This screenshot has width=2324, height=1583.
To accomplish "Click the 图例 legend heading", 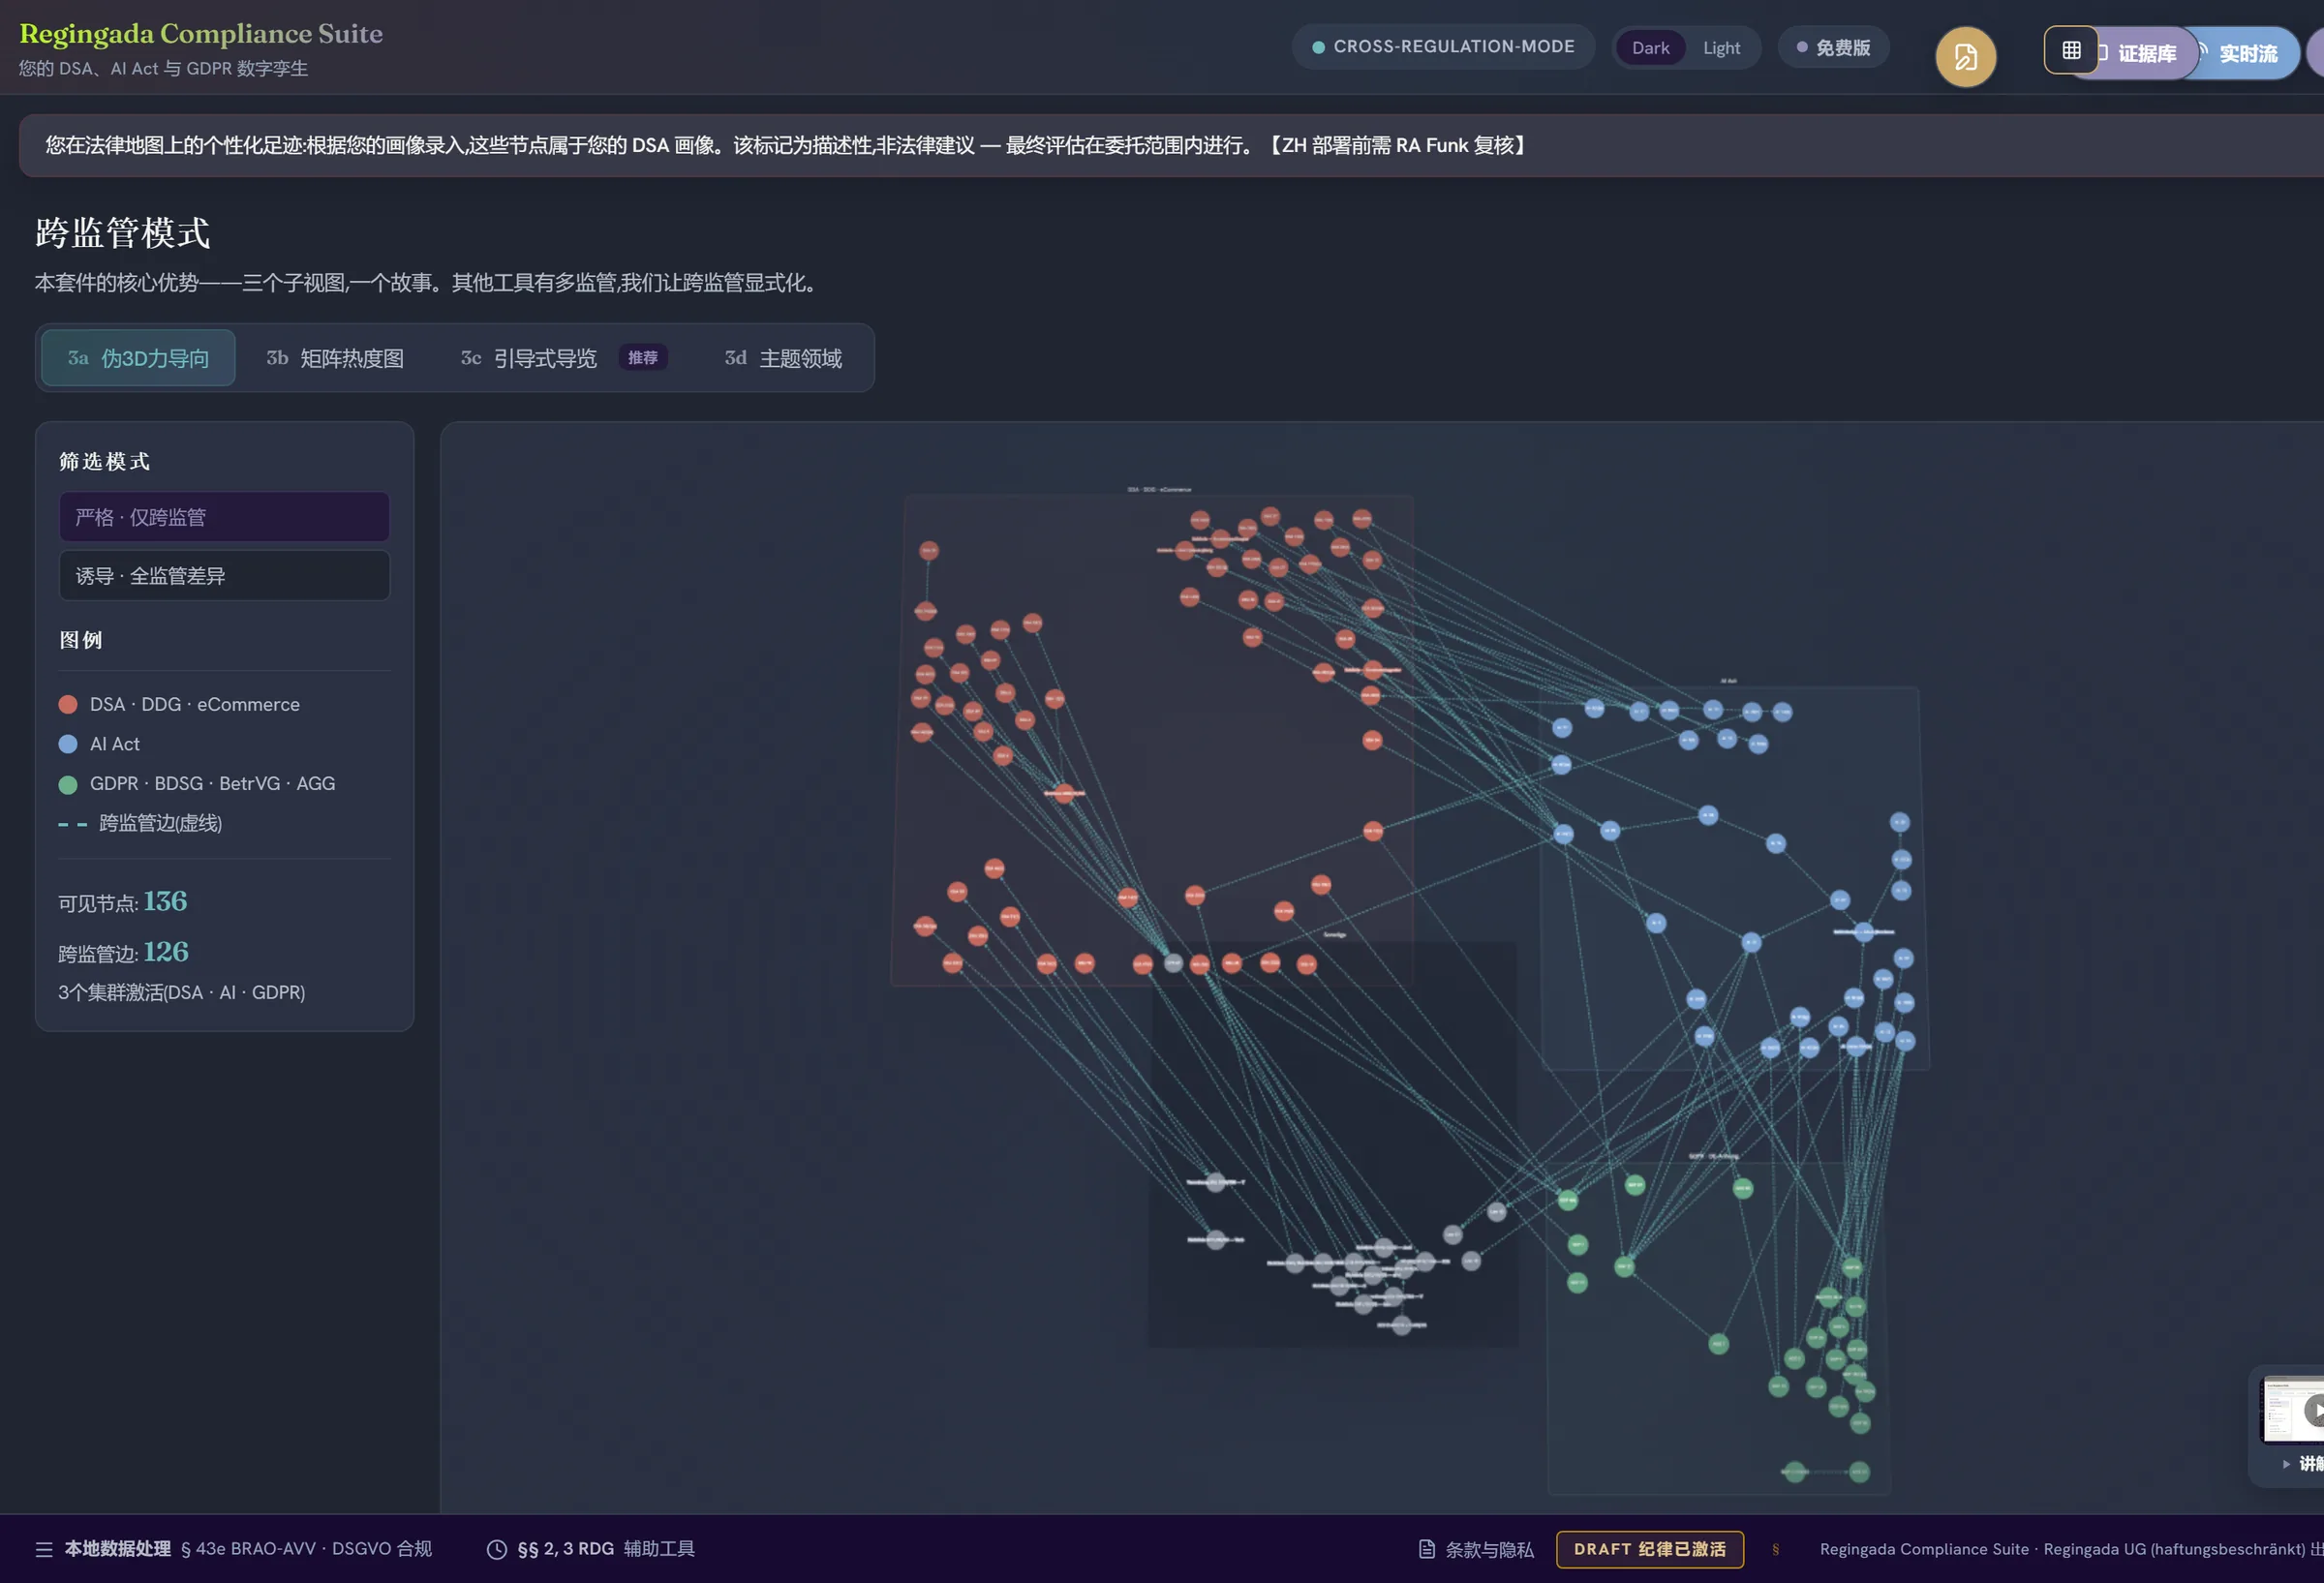I will [80, 640].
